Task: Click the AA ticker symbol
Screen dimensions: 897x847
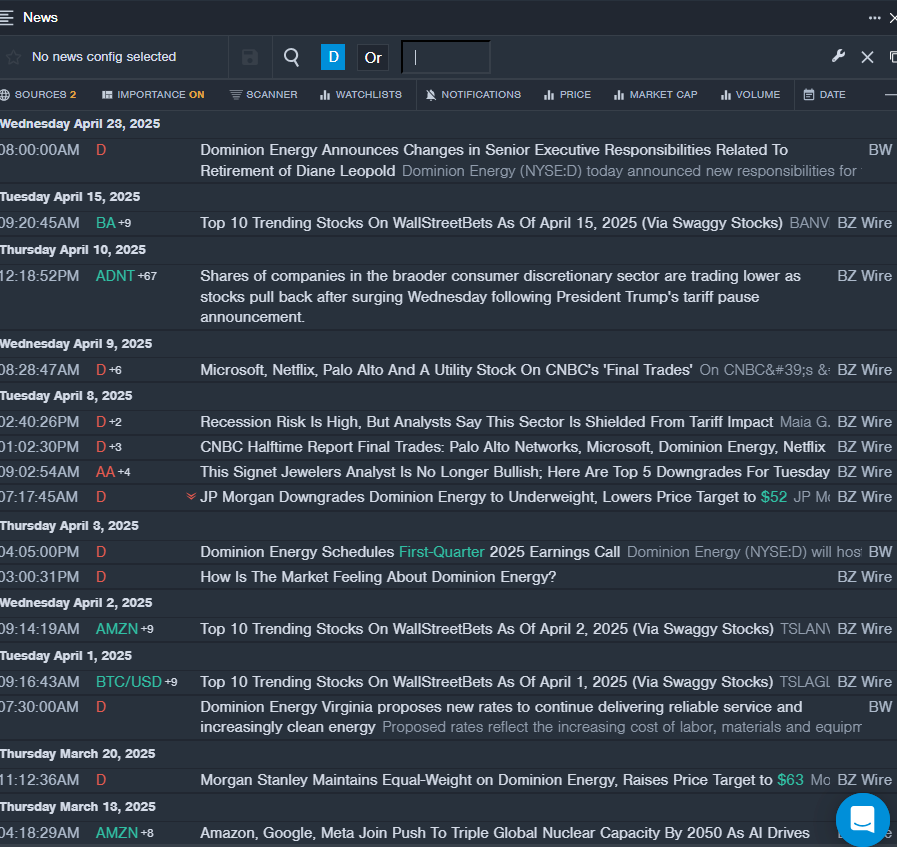Action: pos(105,472)
